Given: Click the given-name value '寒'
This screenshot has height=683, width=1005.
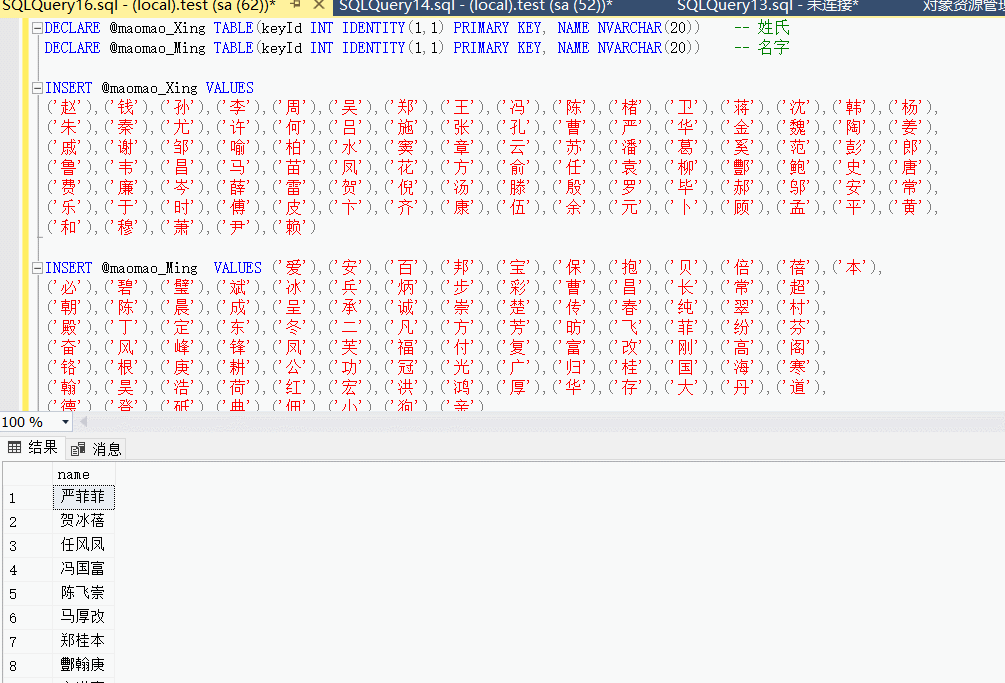Looking at the screenshot, I should click(x=798, y=368).
